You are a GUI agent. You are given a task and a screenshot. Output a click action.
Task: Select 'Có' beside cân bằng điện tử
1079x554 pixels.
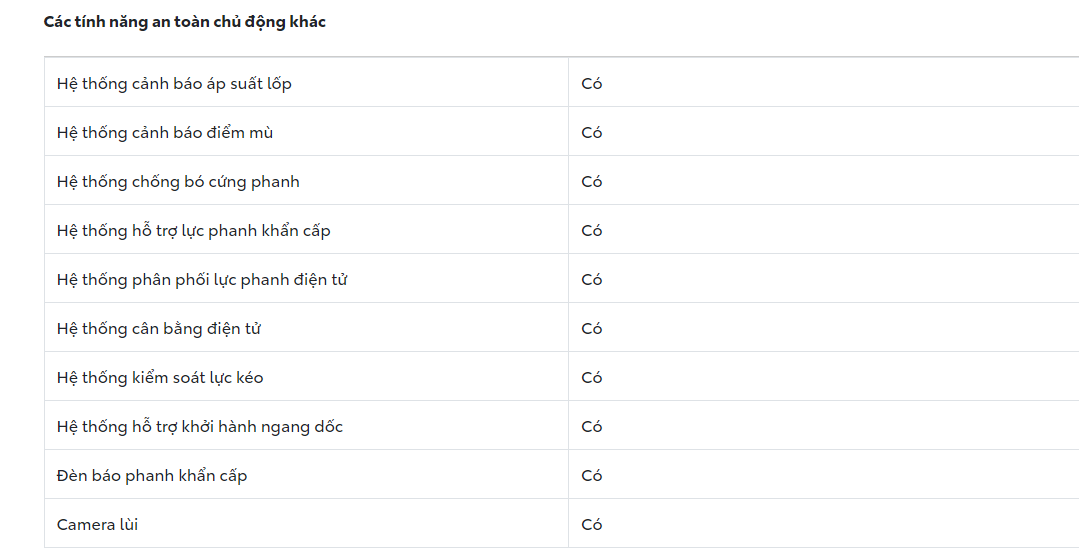pyautogui.click(x=592, y=329)
